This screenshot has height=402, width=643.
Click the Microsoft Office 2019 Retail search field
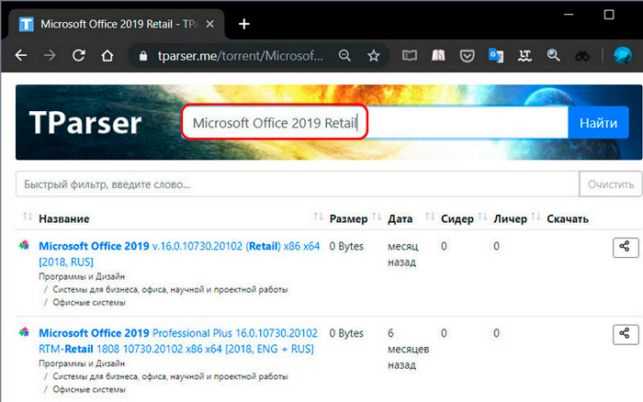pos(375,122)
